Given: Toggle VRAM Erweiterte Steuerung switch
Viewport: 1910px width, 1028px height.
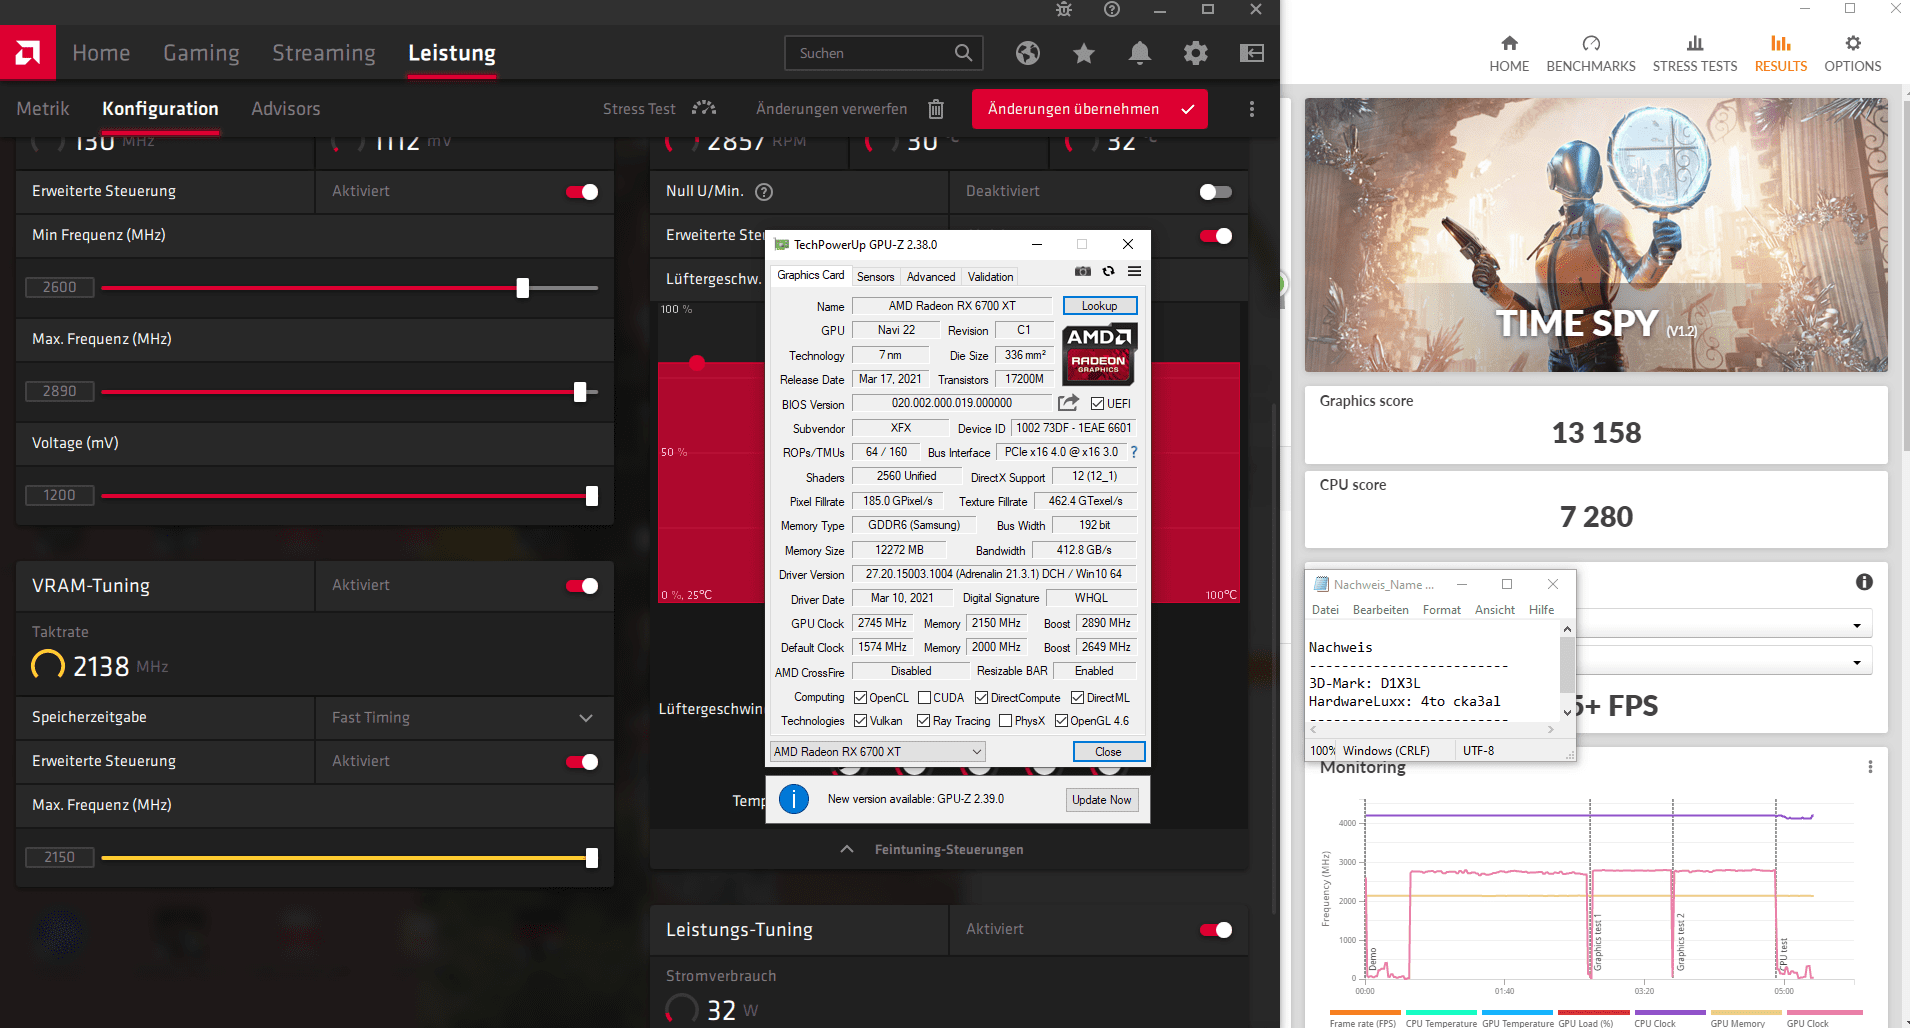Looking at the screenshot, I should [x=582, y=762].
